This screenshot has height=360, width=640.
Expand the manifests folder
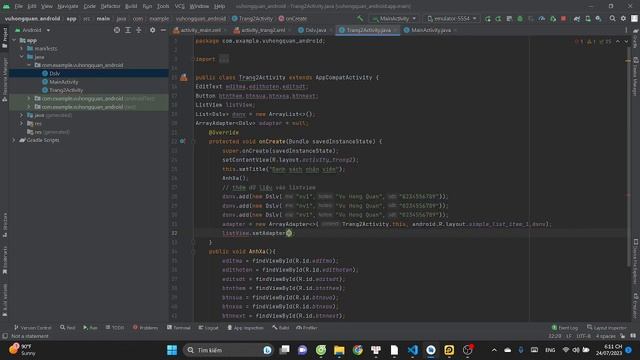[x=22, y=49]
